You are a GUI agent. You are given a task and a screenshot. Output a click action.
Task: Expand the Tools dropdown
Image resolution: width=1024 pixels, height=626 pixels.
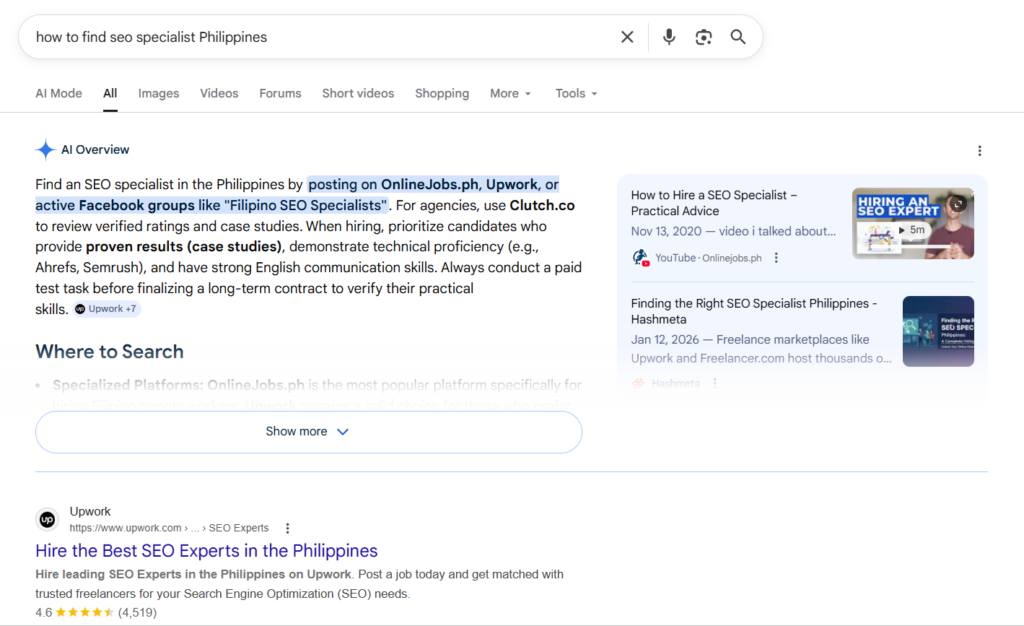[576, 93]
